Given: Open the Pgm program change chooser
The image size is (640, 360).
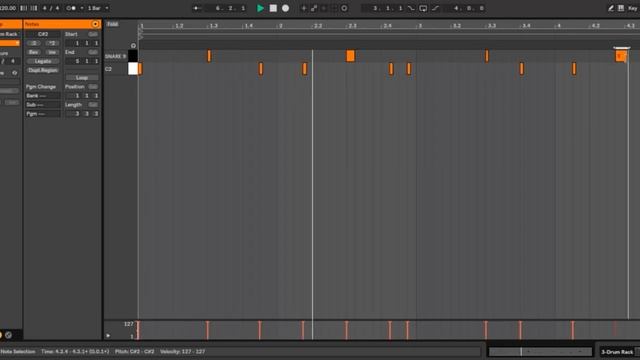Looking at the screenshot, I should (43, 114).
